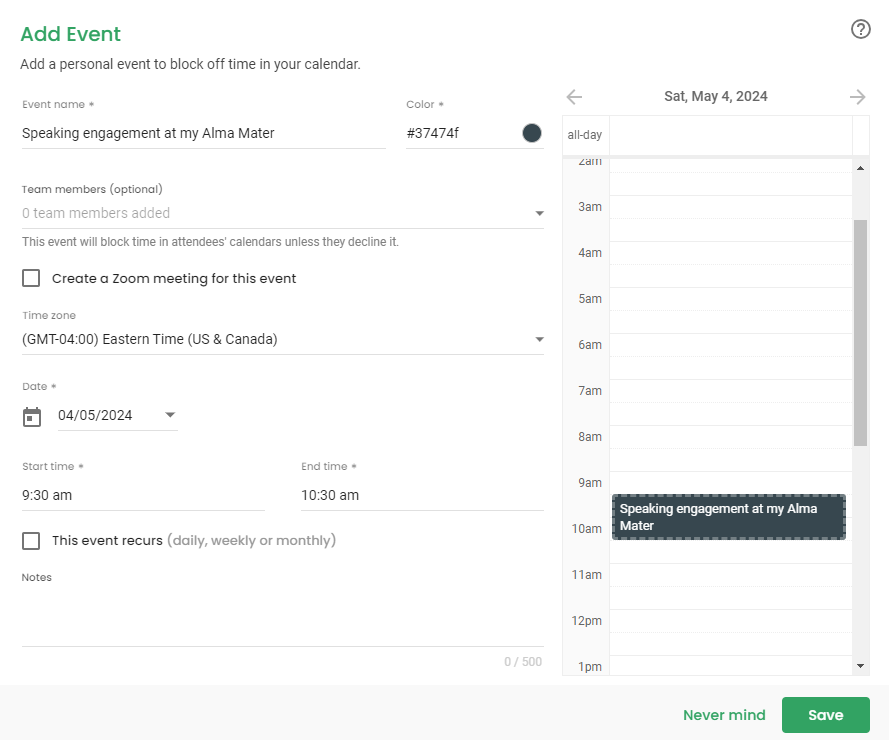Open the help icon

860,29
